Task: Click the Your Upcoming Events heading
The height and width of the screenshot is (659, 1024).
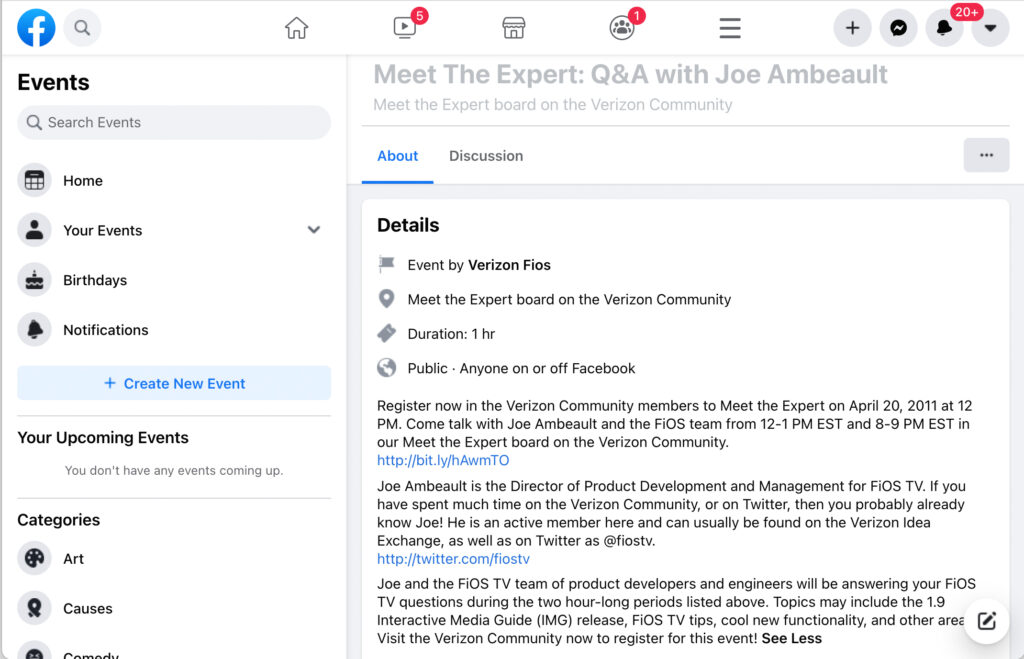Action: point(103,438)
